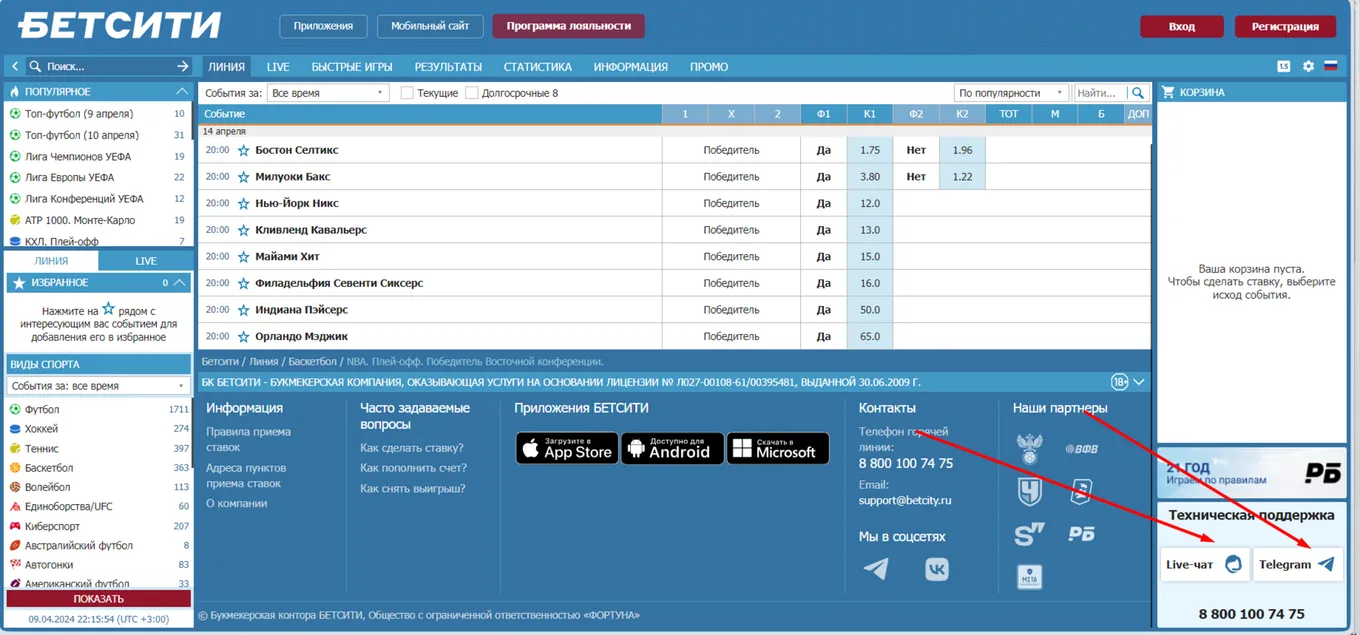Click the Регистрация button
1360x635 pixels.
(1285, 27)
